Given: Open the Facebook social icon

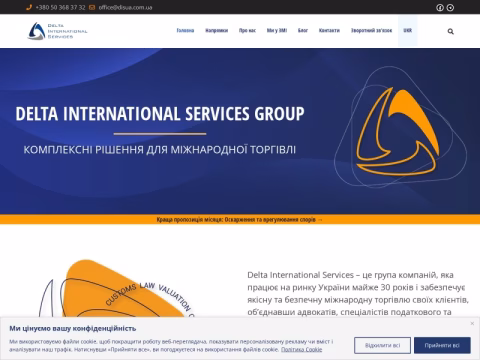Looking at the screenshot, I should click(440, 7).
